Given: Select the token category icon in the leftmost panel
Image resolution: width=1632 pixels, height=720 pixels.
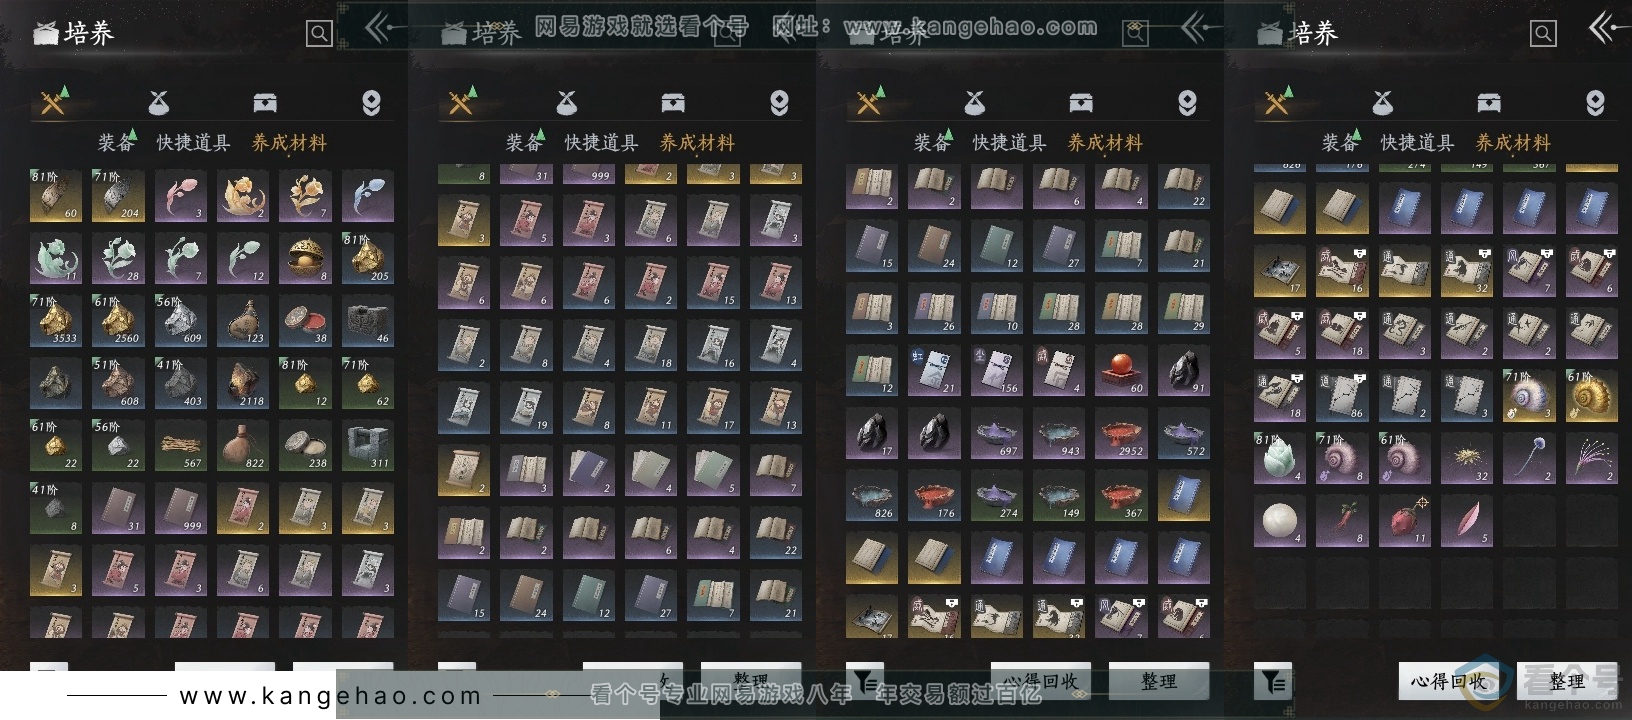Looking at the screenshot, I should [x=371, y=102].
